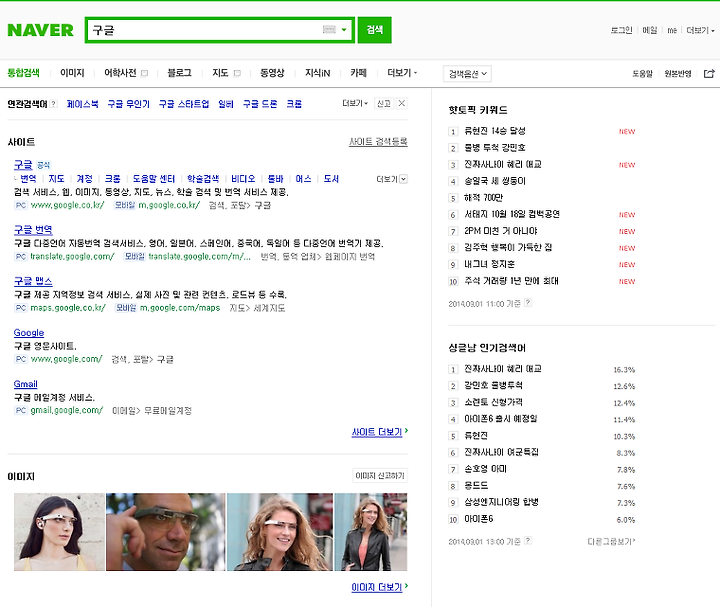The height and width of the screenshot is (607, 720).
Task: Open the on-screen keyboard icon in search box
Action: tap(329, 30)
